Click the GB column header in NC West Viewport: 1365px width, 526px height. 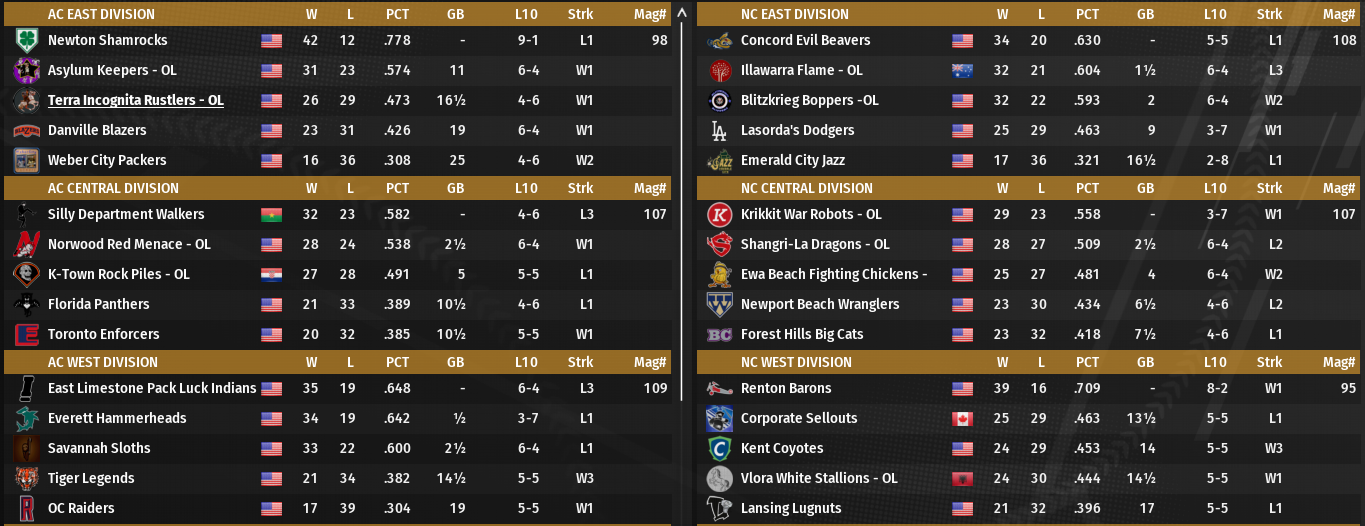1145,362
